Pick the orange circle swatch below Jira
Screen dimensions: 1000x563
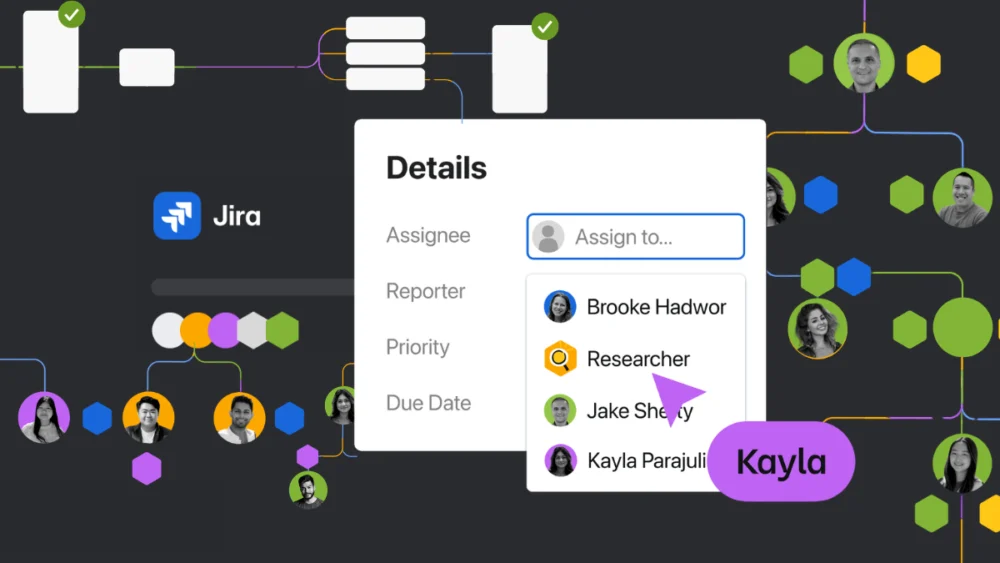click(x=196, y=330)
